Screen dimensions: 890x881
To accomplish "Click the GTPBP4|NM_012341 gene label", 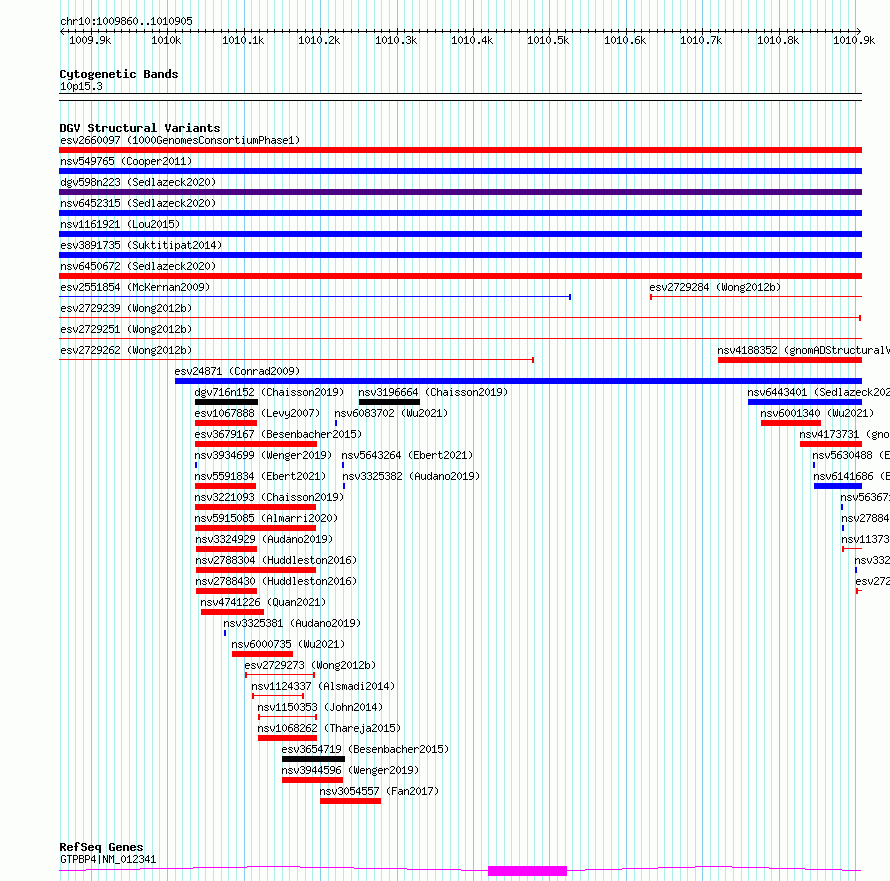I will click(108, 859).
